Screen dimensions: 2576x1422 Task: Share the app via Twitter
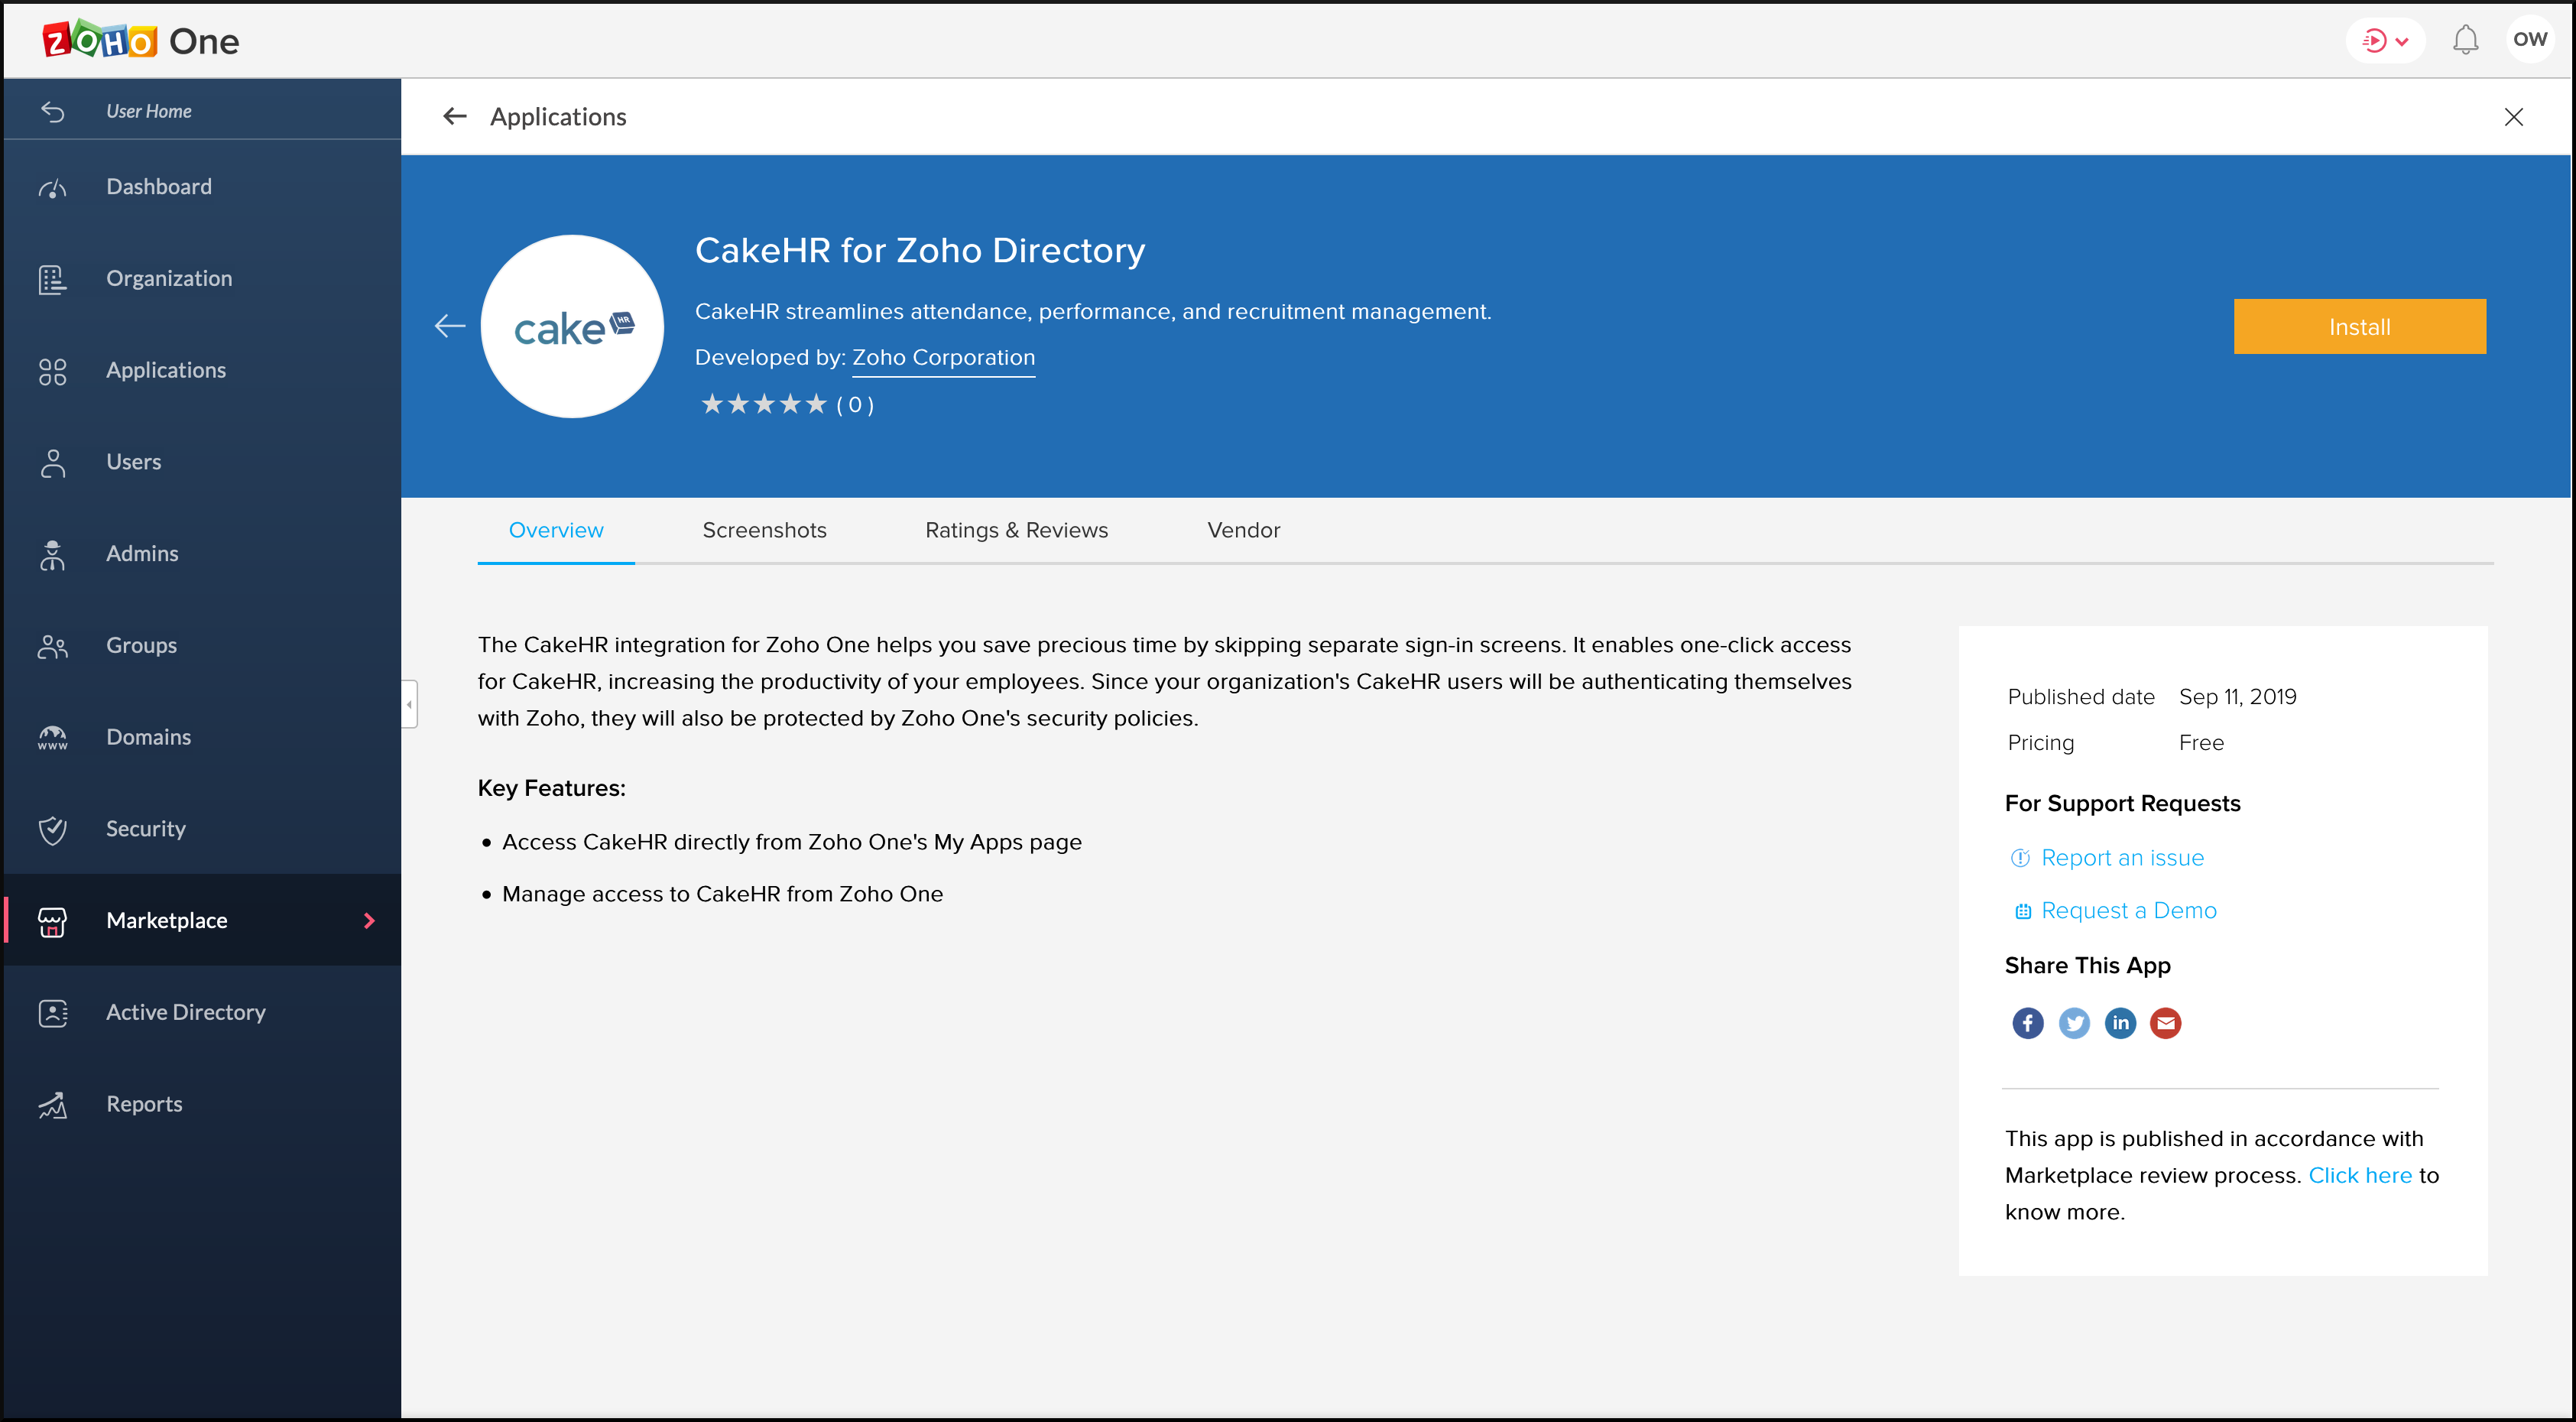tap(2074, 1022)
